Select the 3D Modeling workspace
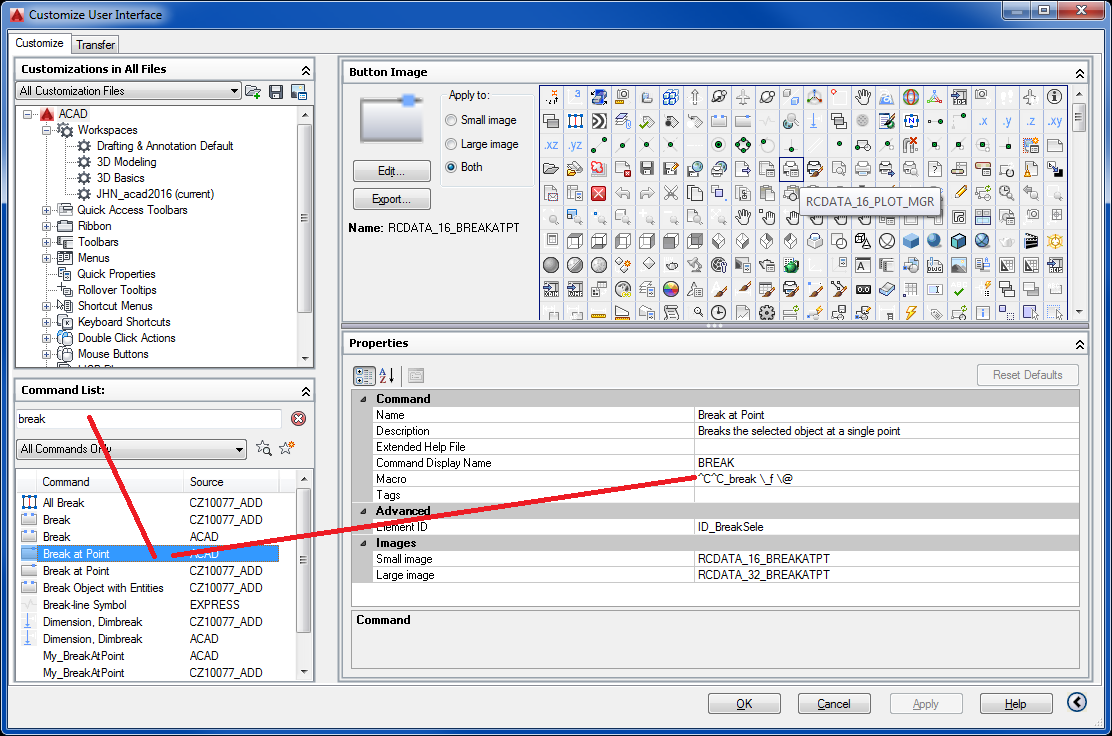Image resolution: width=1112 pixels, height=736 pixels. click(126, 162)
